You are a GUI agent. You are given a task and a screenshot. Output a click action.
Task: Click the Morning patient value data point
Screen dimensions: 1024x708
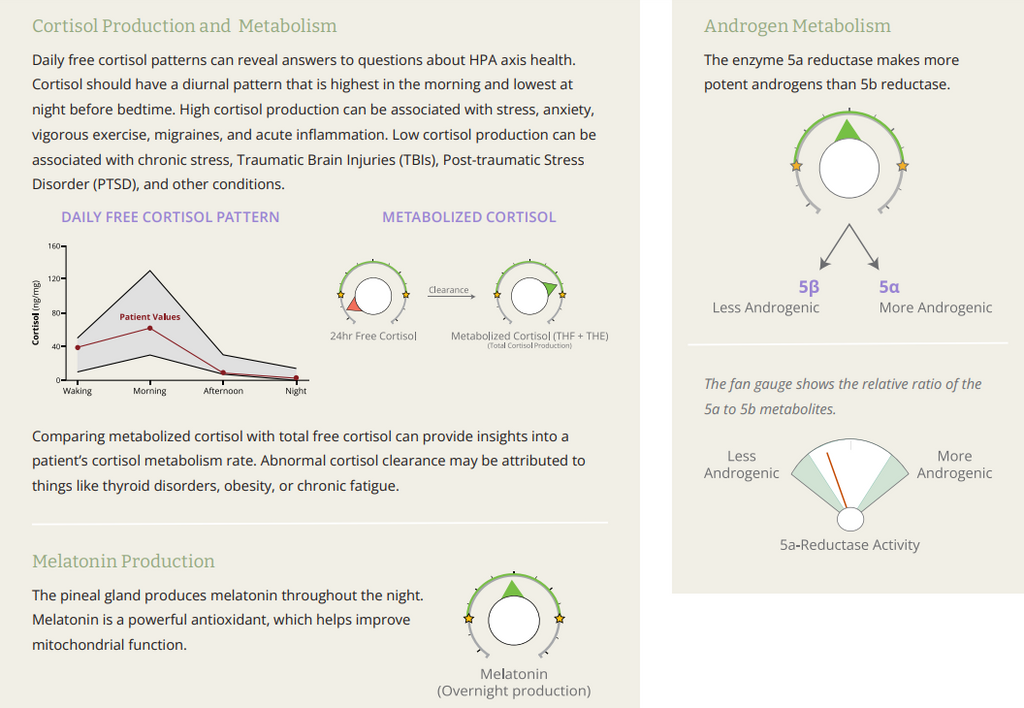click(x=150, y=328)
